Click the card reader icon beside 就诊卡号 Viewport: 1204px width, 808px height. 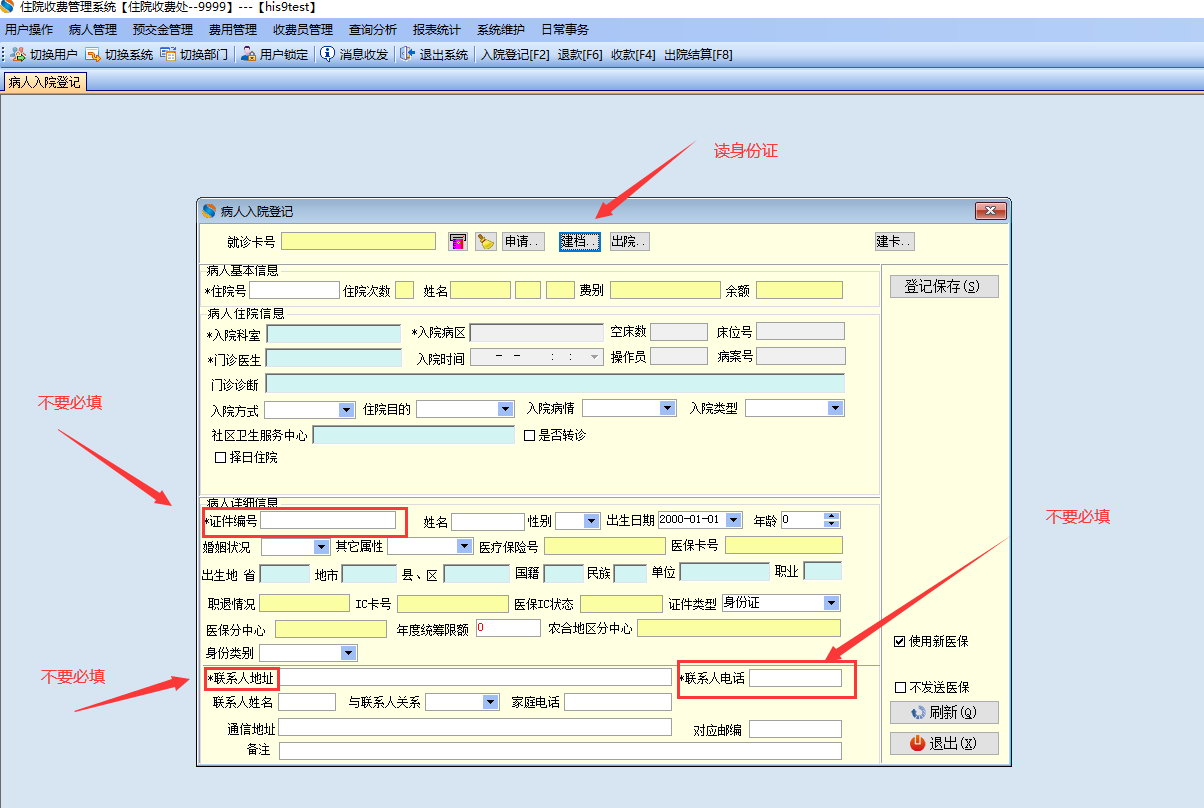click(458, 241)
